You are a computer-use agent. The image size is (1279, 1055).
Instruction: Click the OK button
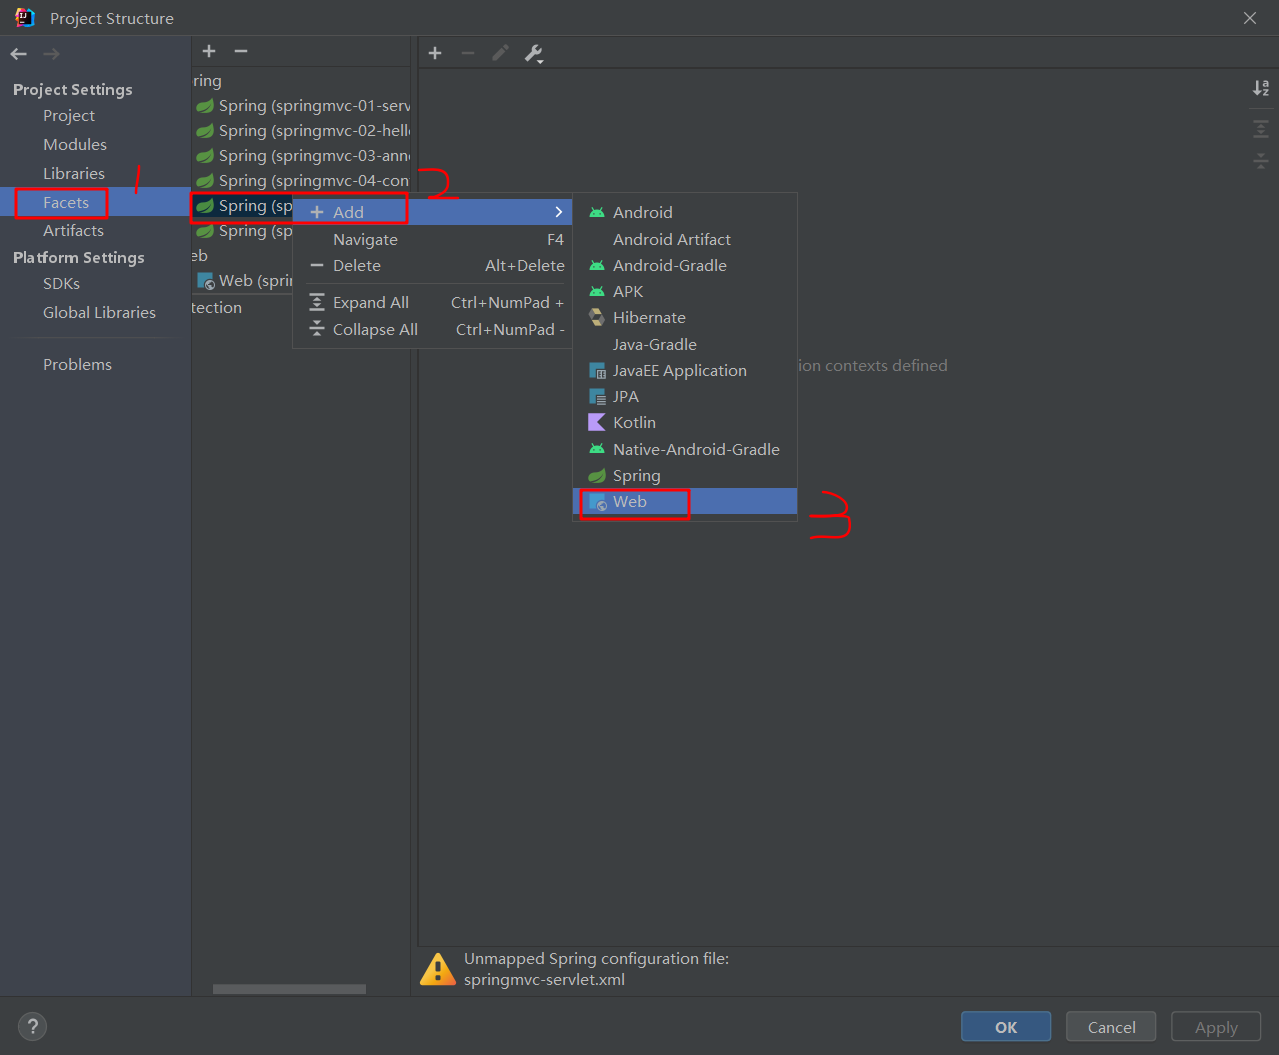coord(1006,1027)
